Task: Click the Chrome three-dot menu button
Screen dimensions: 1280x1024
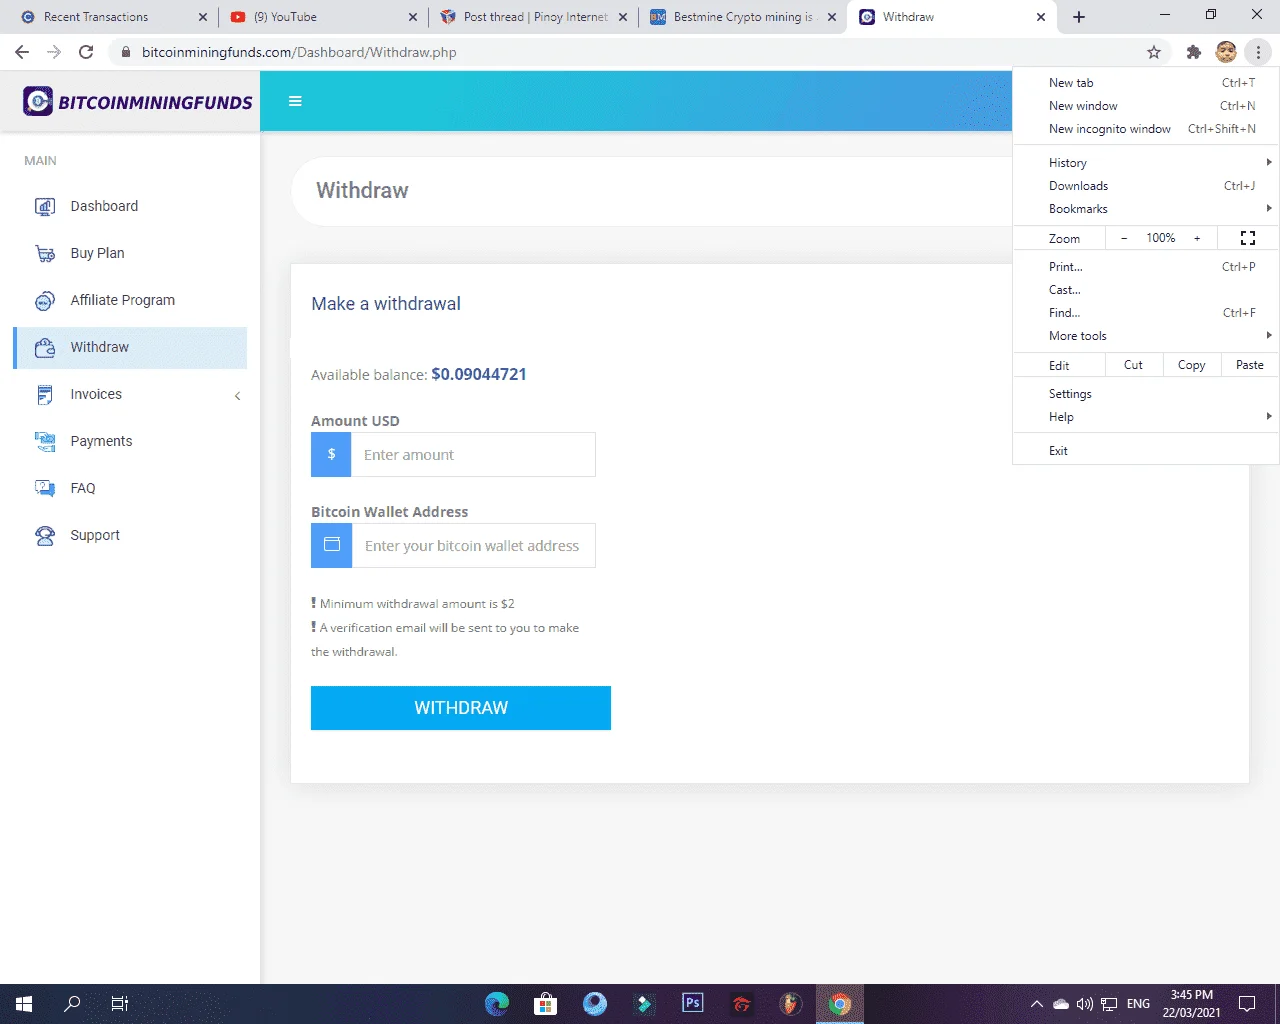Action: 1258,52
